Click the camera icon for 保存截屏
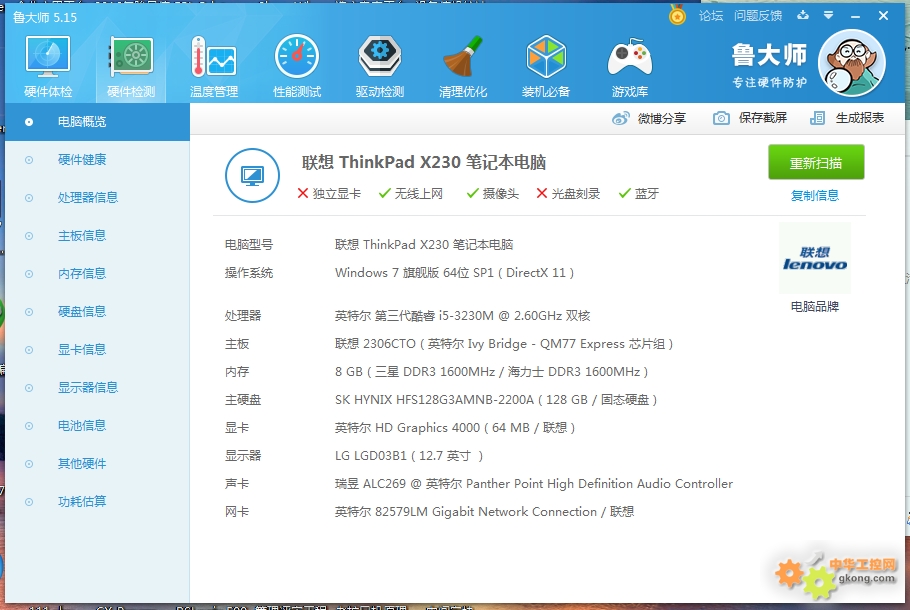 click(x=721, y=118)
